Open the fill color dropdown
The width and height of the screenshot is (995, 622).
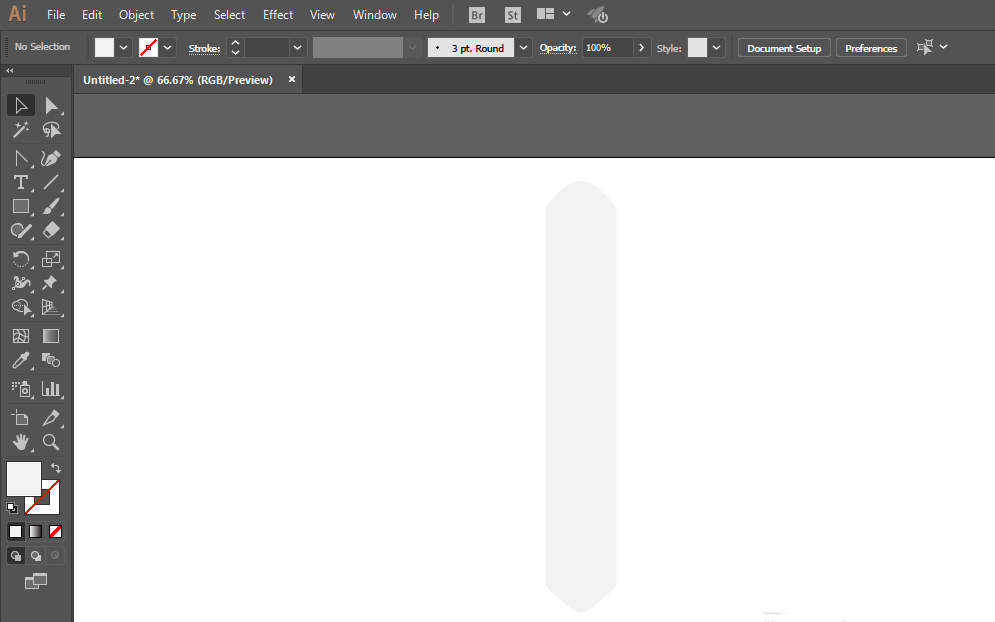(124, 47)
